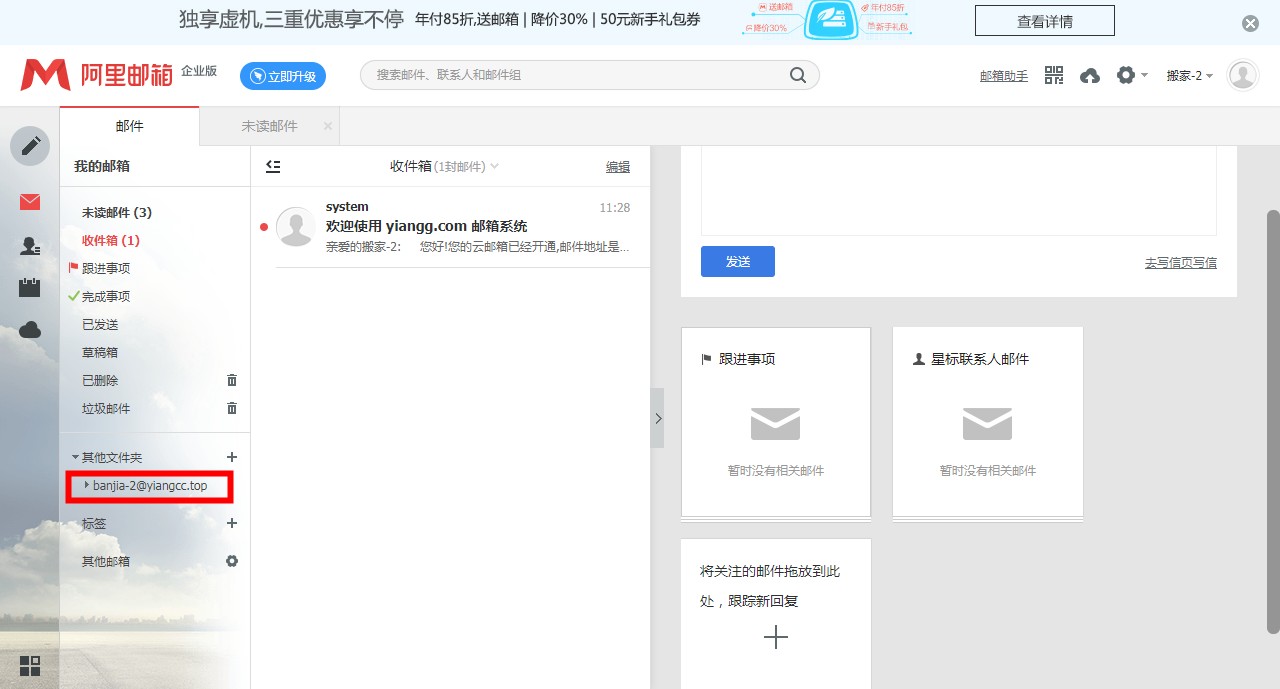Click 其他邮箱 in sidebar

click(x=106, y=561)
